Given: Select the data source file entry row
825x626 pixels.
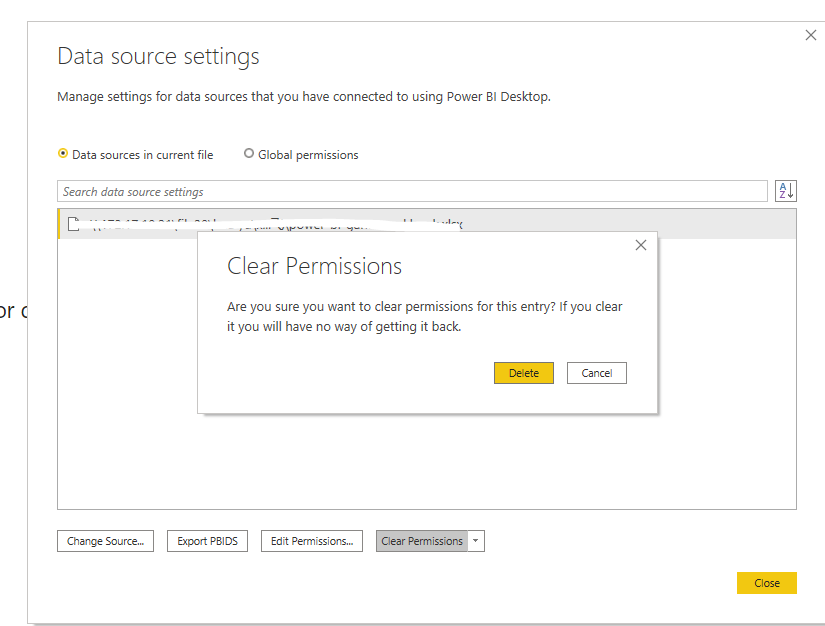Looking at the screenshot, I should click(x=427, y=224).
